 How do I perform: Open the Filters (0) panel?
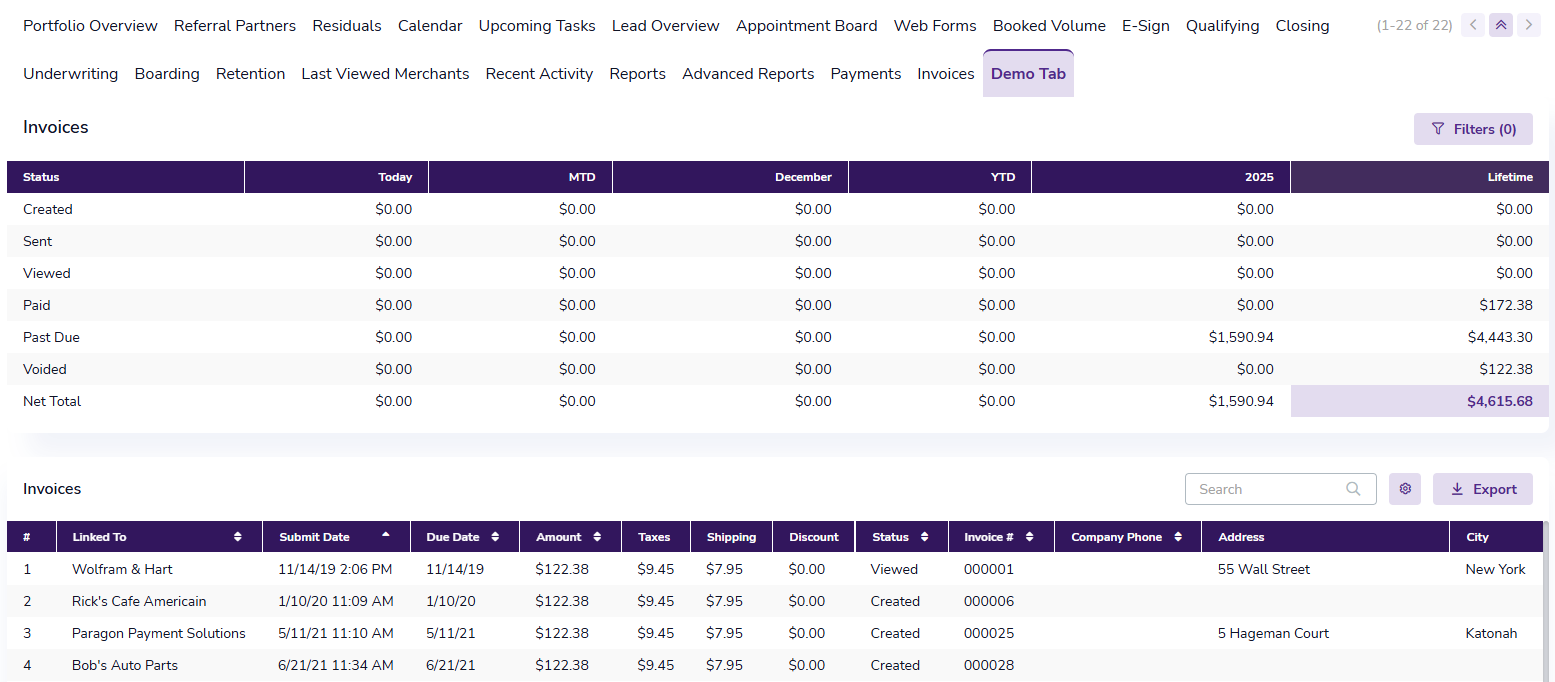tap(1473, 129)
